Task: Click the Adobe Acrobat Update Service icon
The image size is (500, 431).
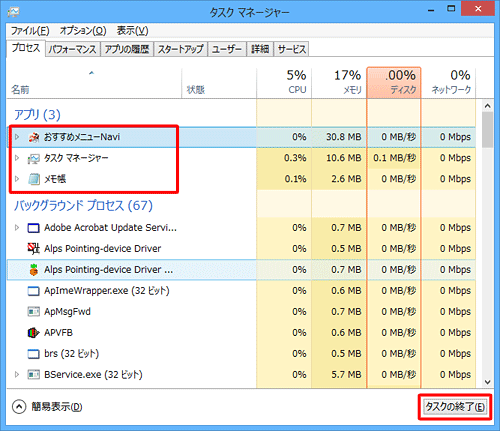Action: coord(33,228)
